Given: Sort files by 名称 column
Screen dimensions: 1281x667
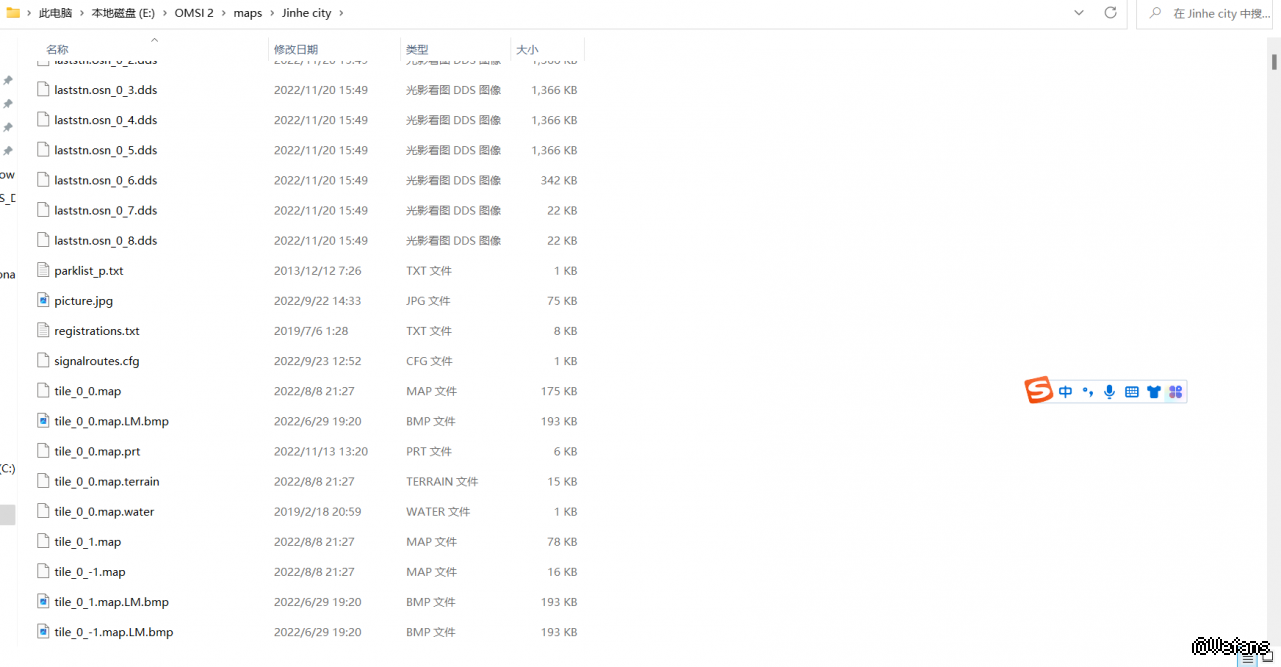Looking at the screenshot, I should (x=57, y=49).
